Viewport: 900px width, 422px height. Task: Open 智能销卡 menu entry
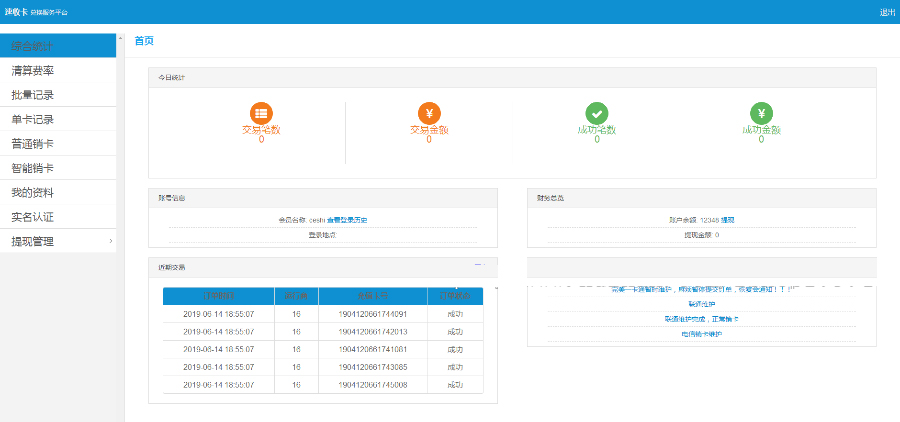coord(33,168)
